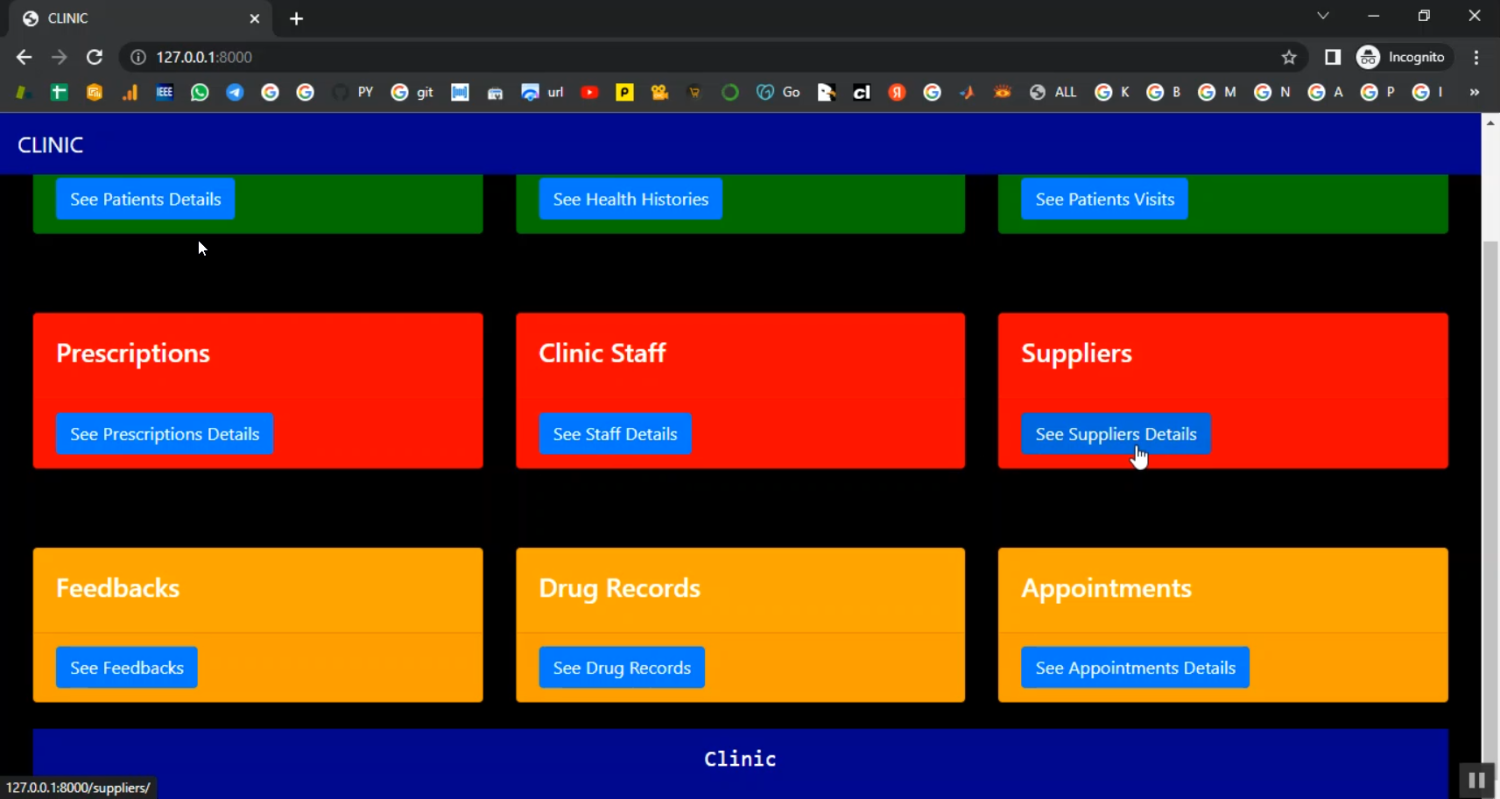
Task: Open the Telegram bookmark
Action: pos(235,92)
